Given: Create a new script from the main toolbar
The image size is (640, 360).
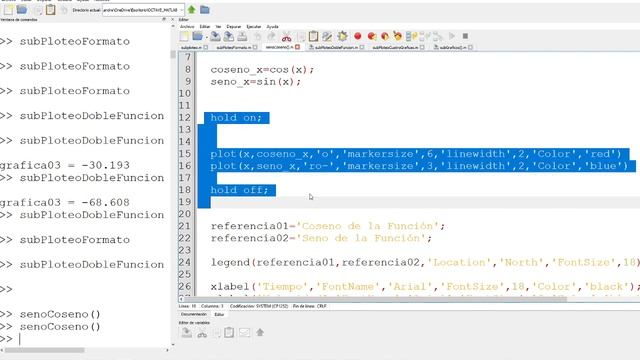Looking at the screenshot, I should (8, 9).
